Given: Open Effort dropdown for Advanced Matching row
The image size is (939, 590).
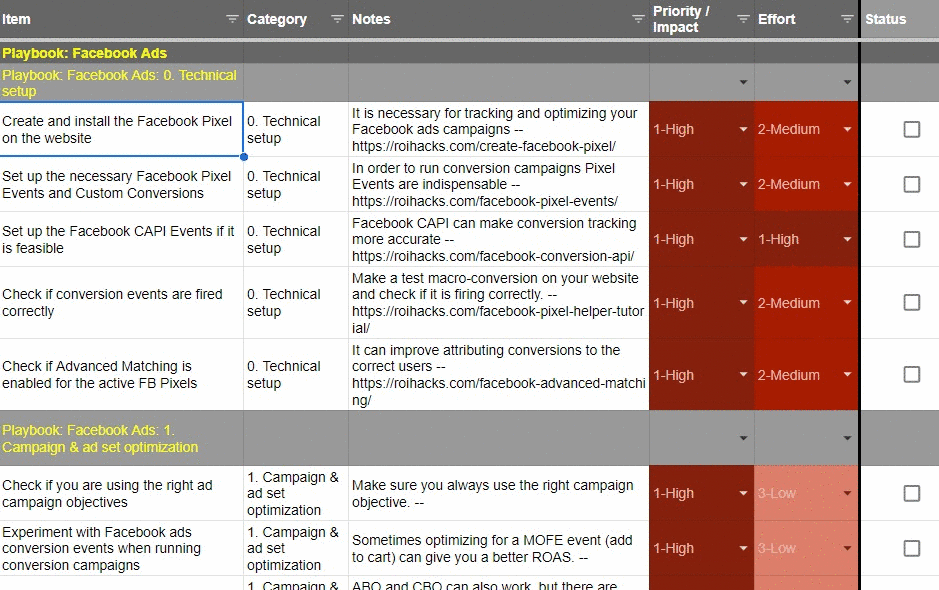Looking at the screenshot, I should coord(847,375).
